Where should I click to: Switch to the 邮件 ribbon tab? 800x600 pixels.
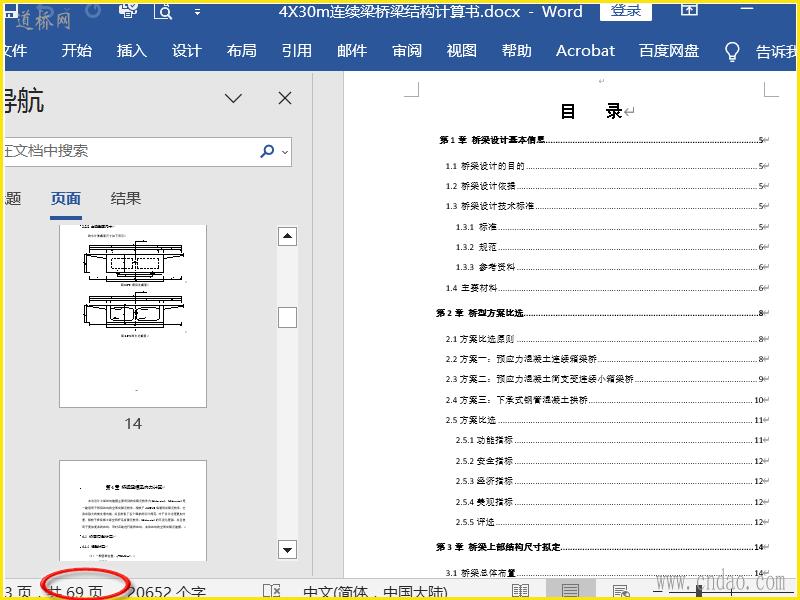(x=352, y=51)
